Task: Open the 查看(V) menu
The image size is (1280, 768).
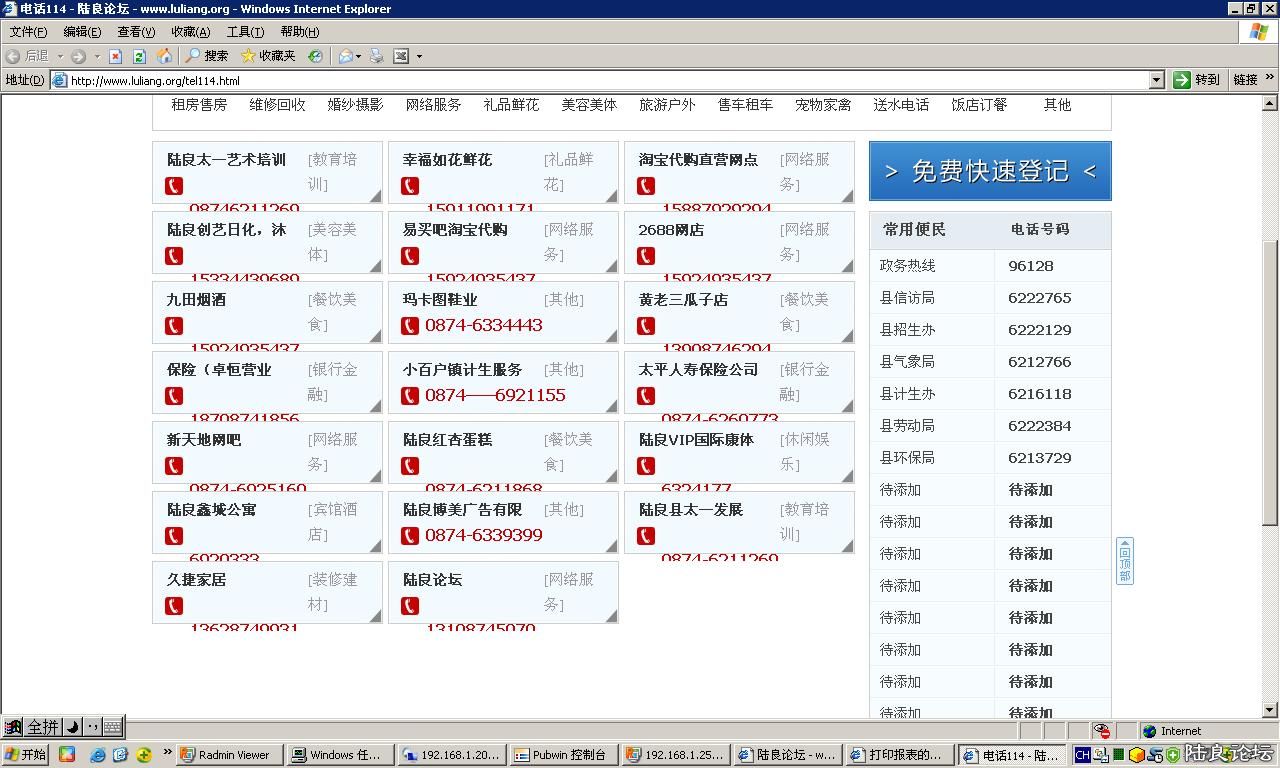Action: 136,32
